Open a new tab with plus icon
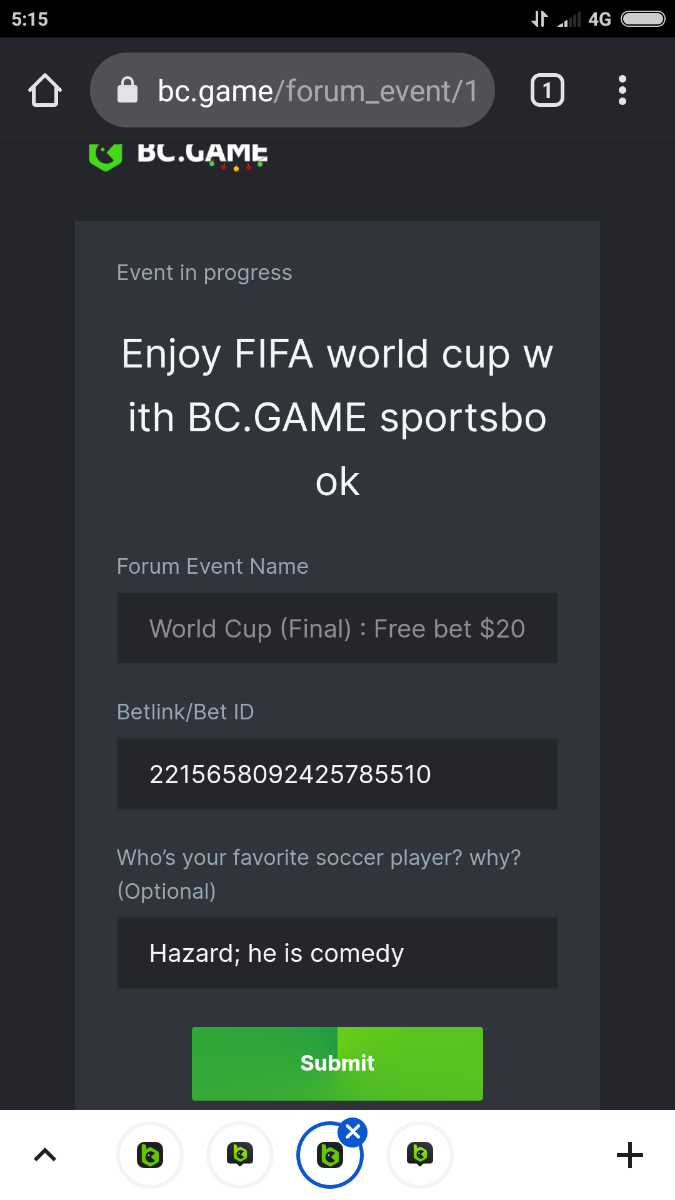This screenshot has height=1200, width=675. pos(630,1156)
